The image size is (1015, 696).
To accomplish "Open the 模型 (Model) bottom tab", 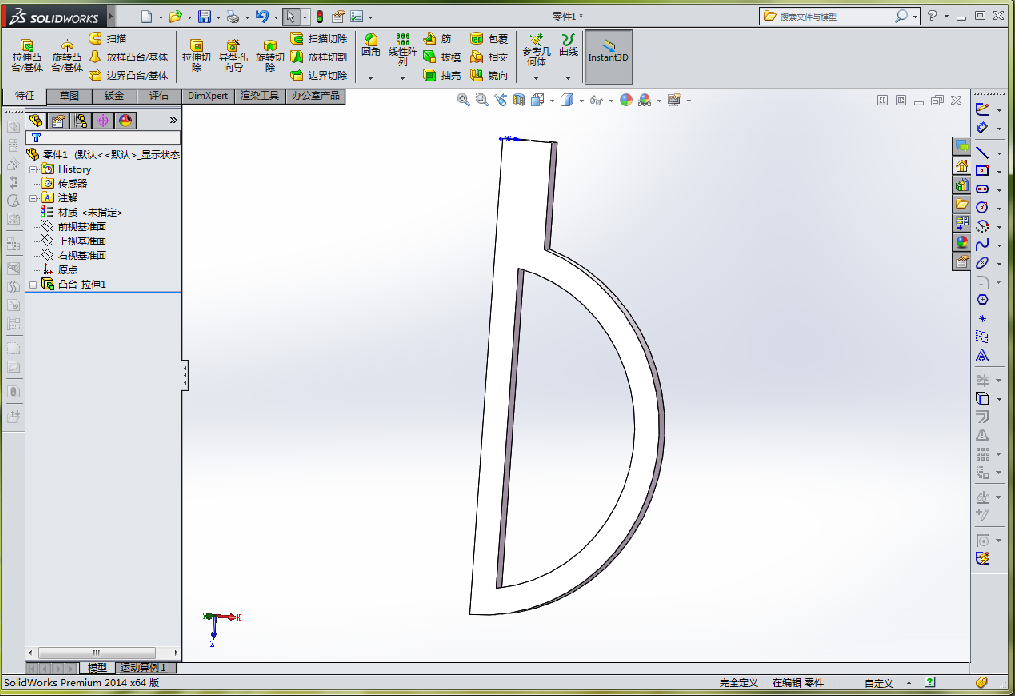I will click(x=97, y=668).
